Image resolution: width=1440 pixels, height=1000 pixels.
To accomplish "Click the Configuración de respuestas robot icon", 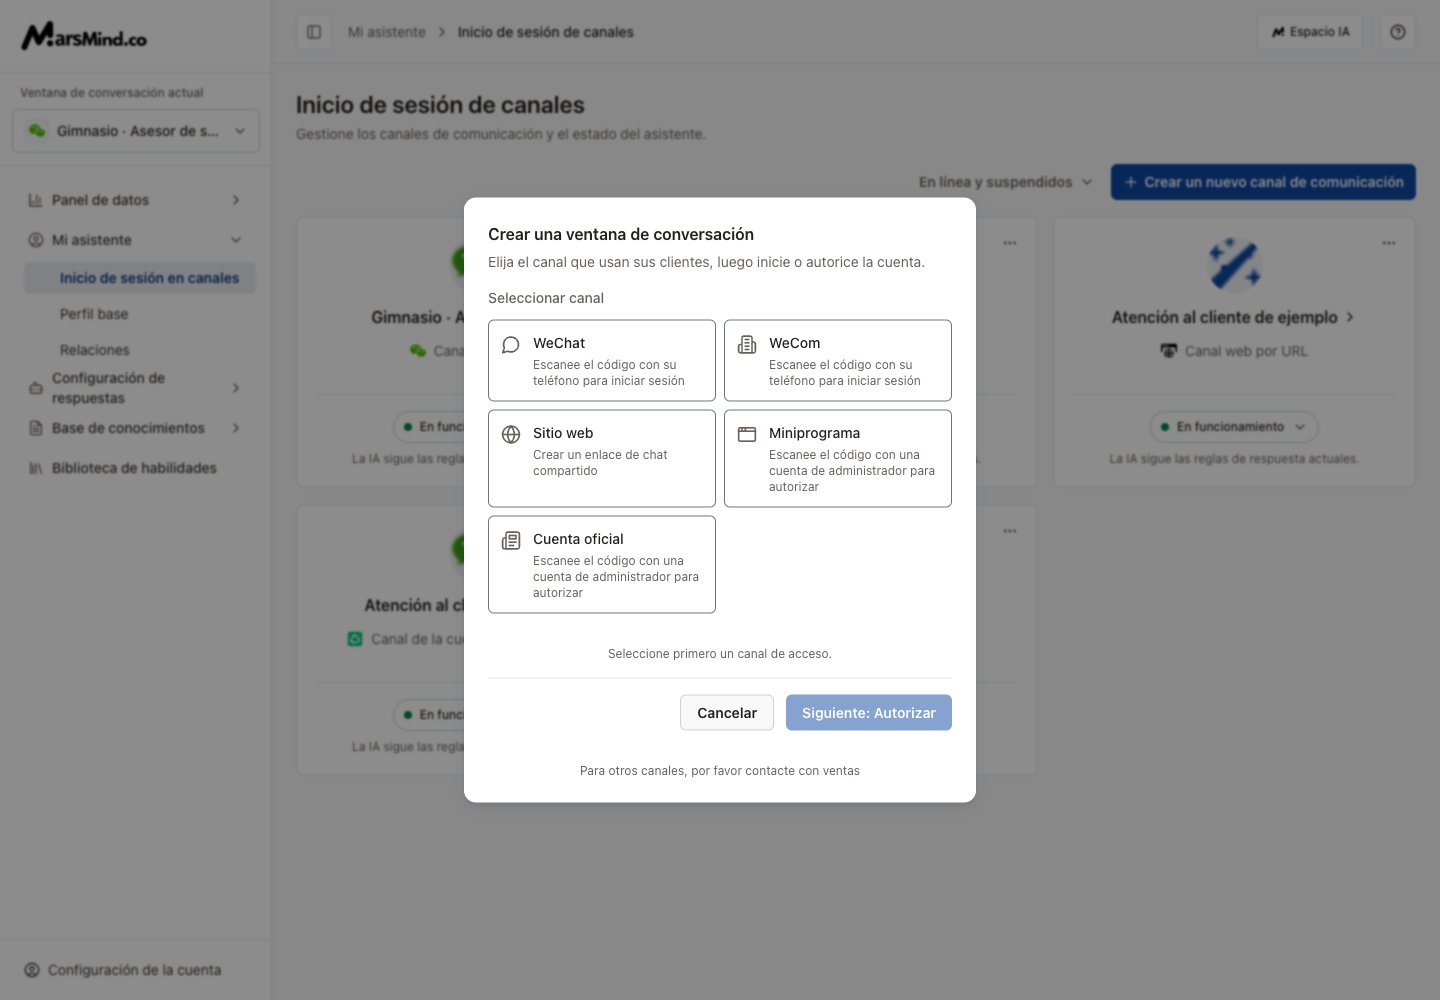I will [35, 388].
